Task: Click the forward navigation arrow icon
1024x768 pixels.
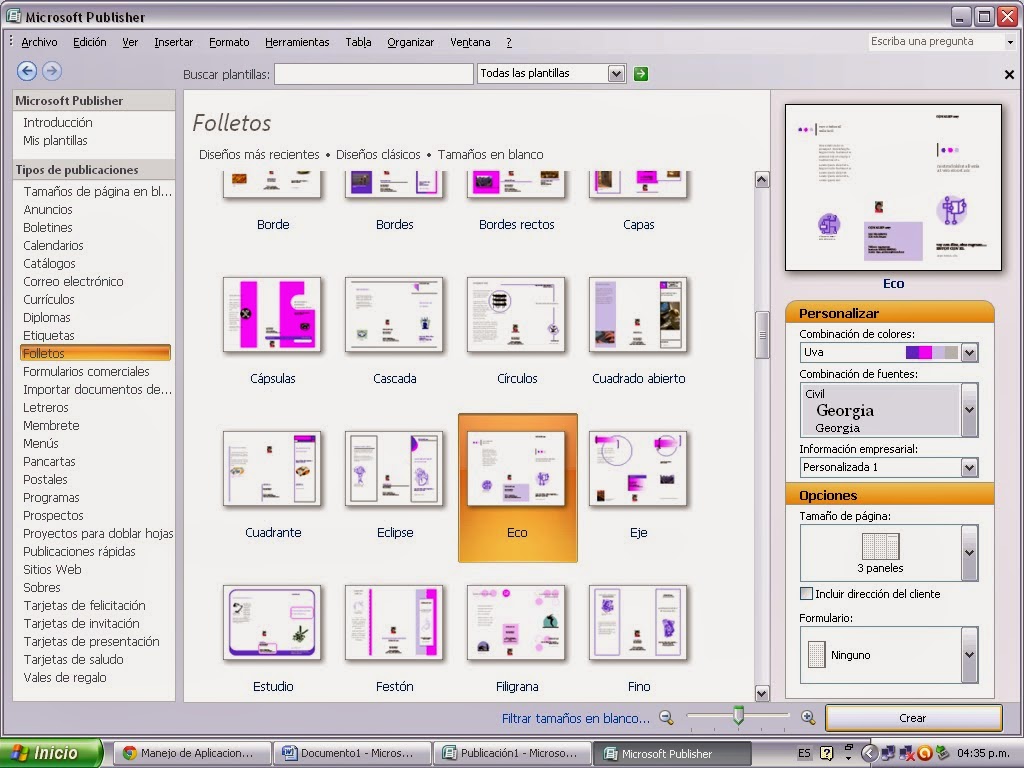Action: point(52,71)
